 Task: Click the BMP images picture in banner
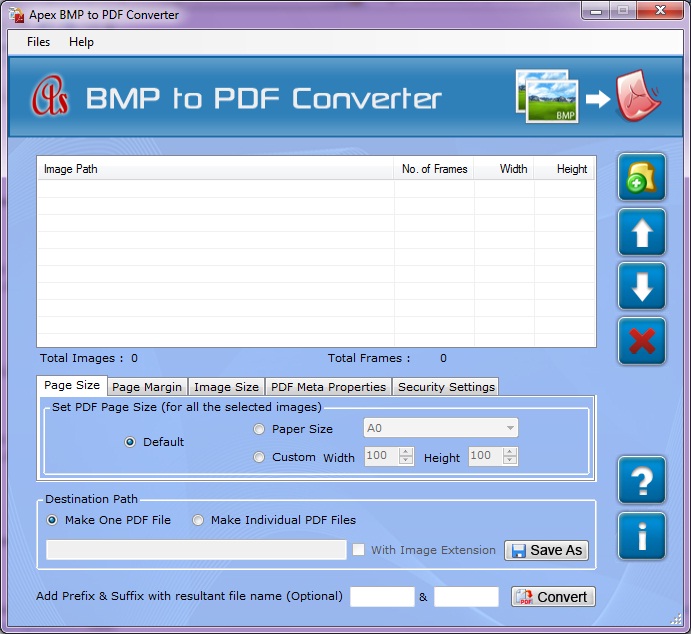pyautogui.click(x=547, y=96)
